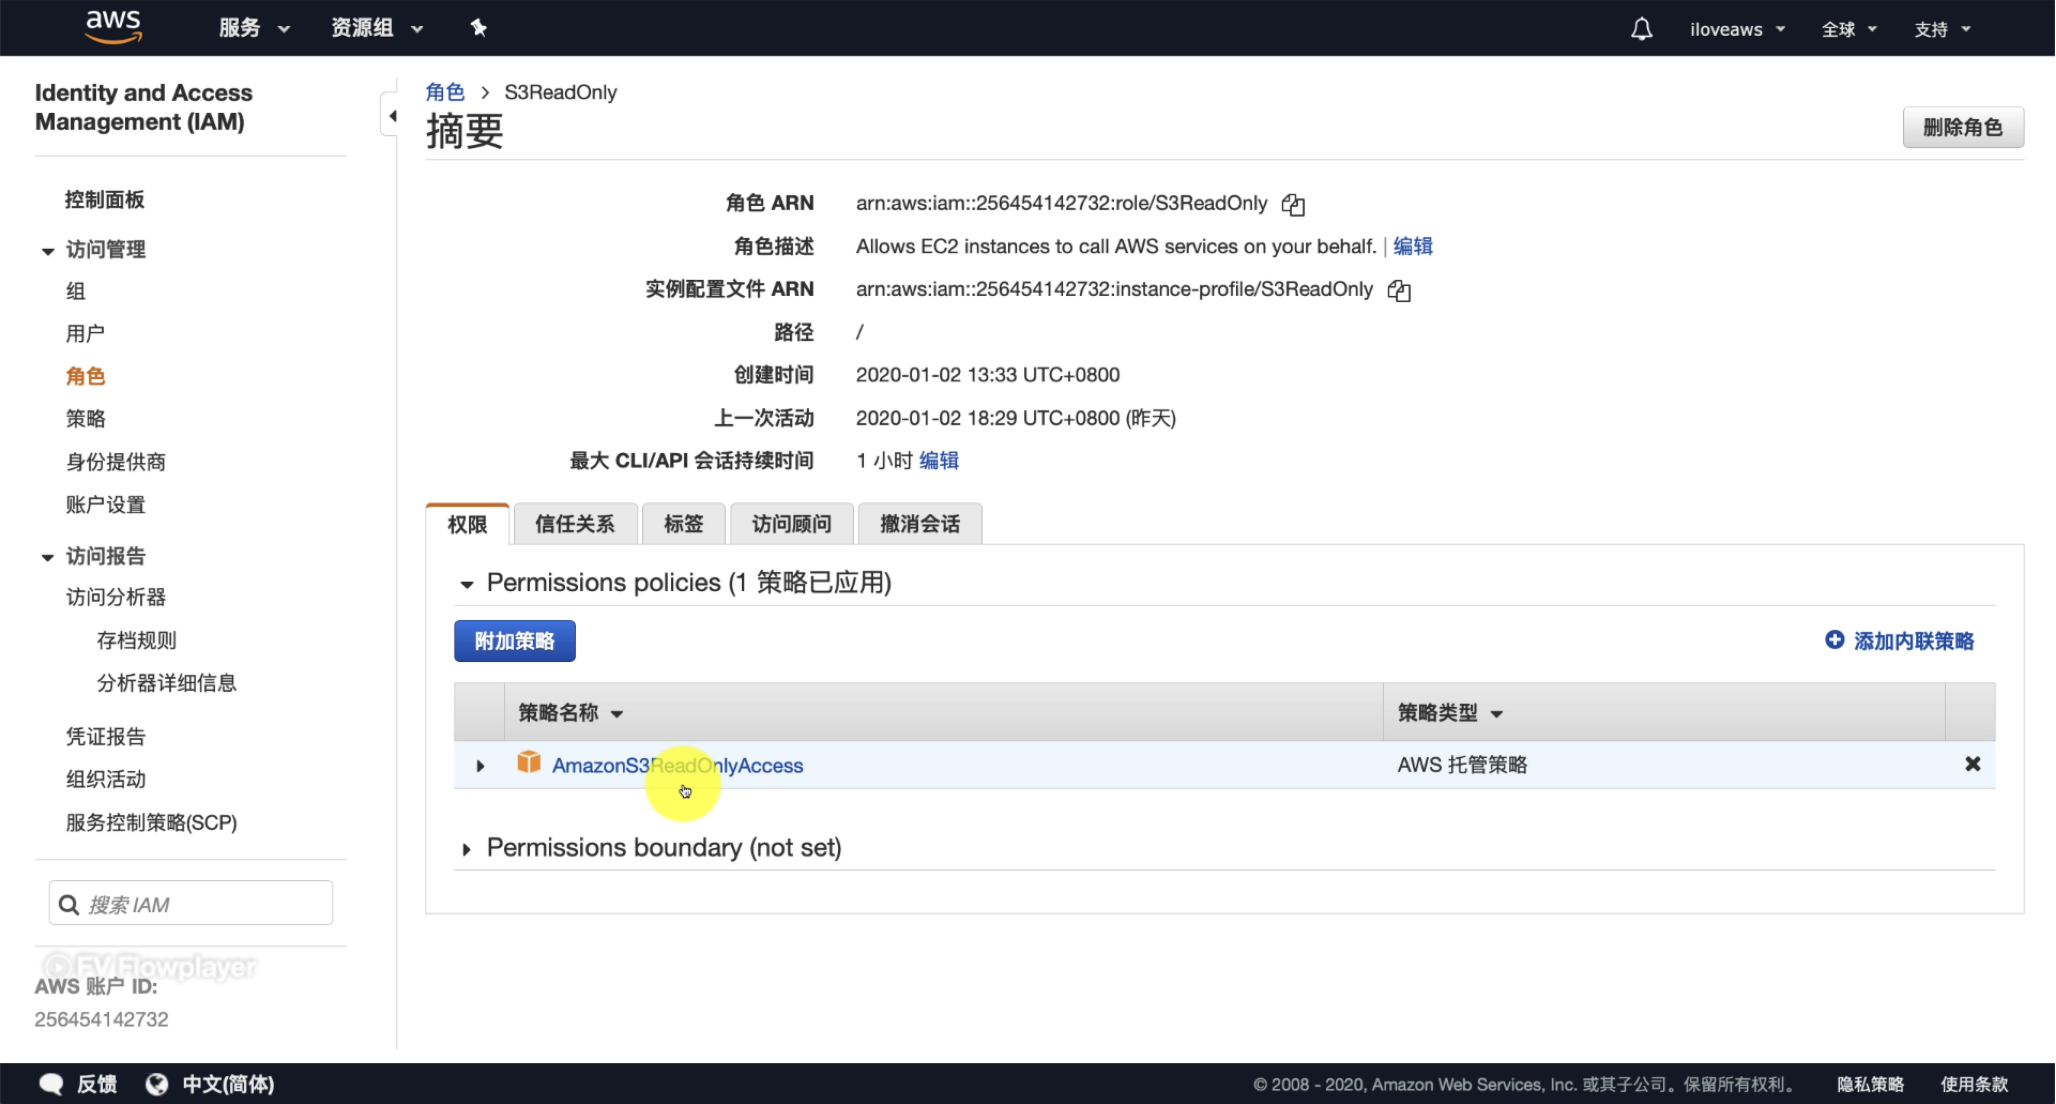
Task: Go to 角色 breadcrumb link
Action: 444,92
